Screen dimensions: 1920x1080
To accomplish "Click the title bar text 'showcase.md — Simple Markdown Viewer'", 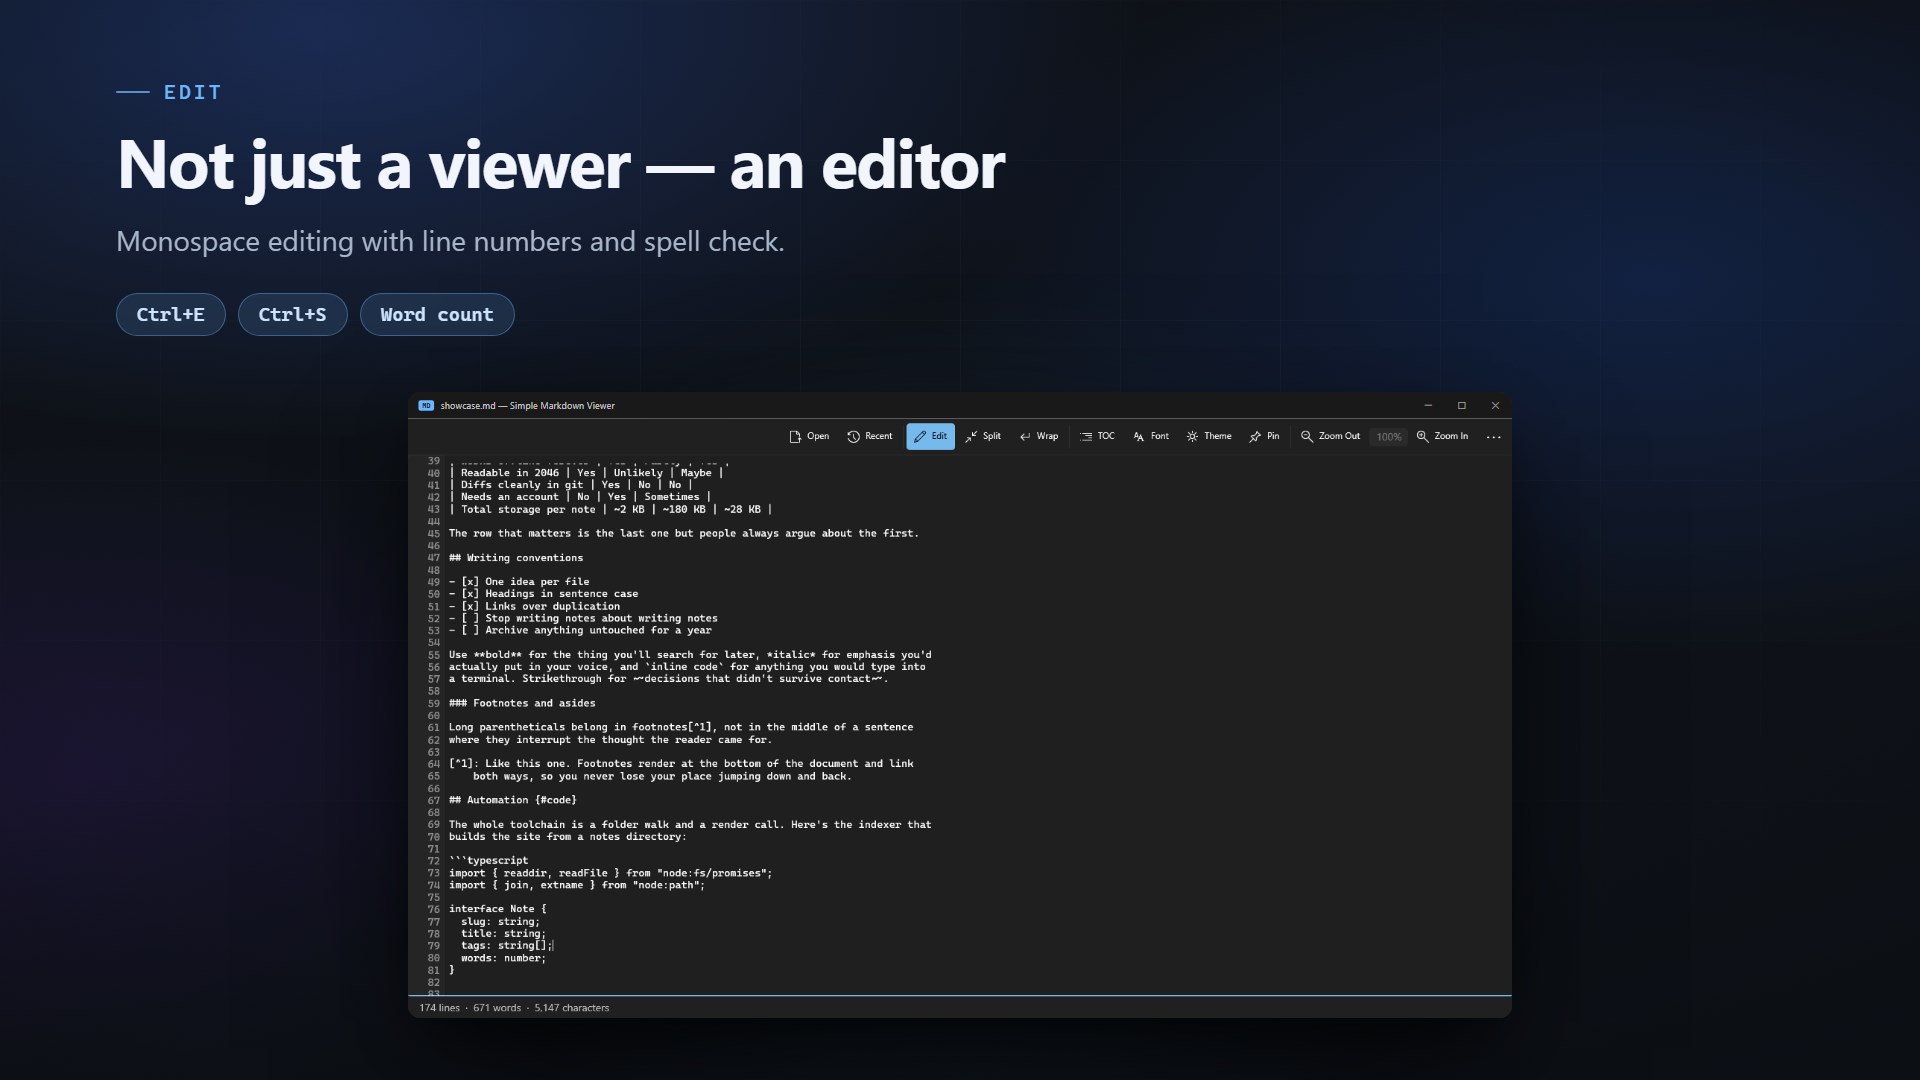I will (x=527, y=406).
